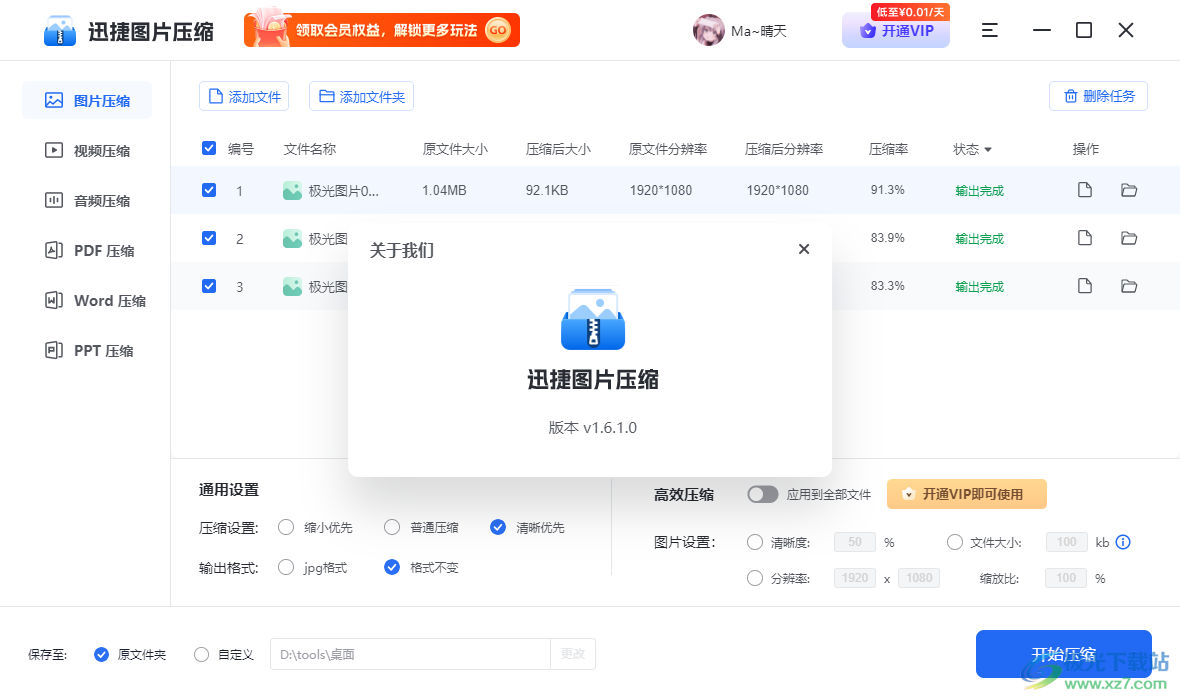Click the username Ma~晴天

759,31
